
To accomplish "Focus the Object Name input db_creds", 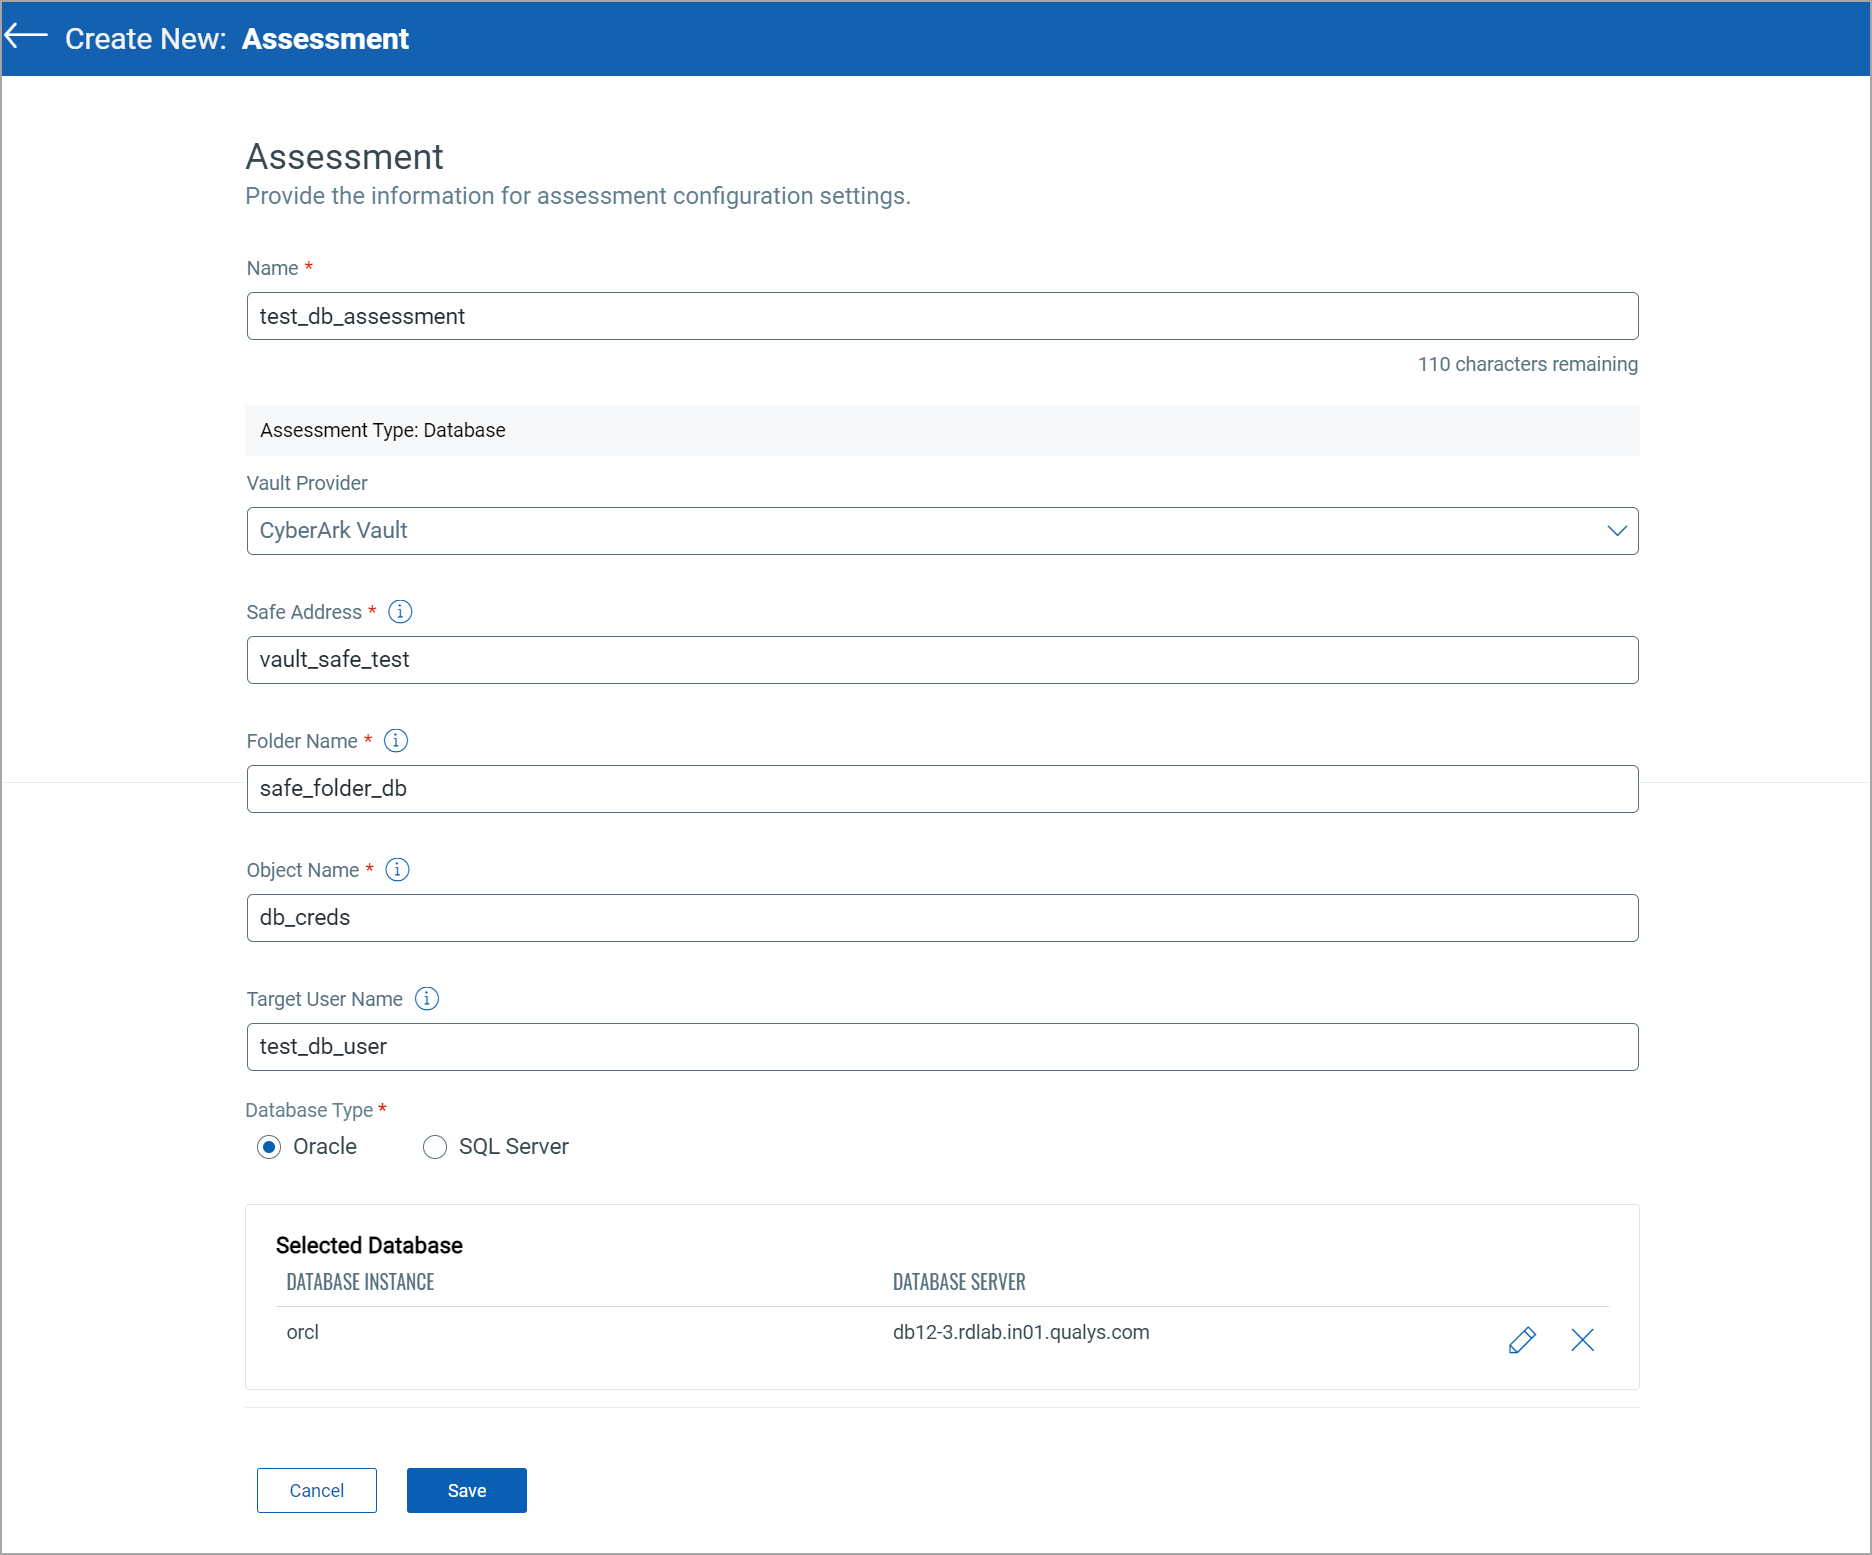I will [x=942, y=918].
